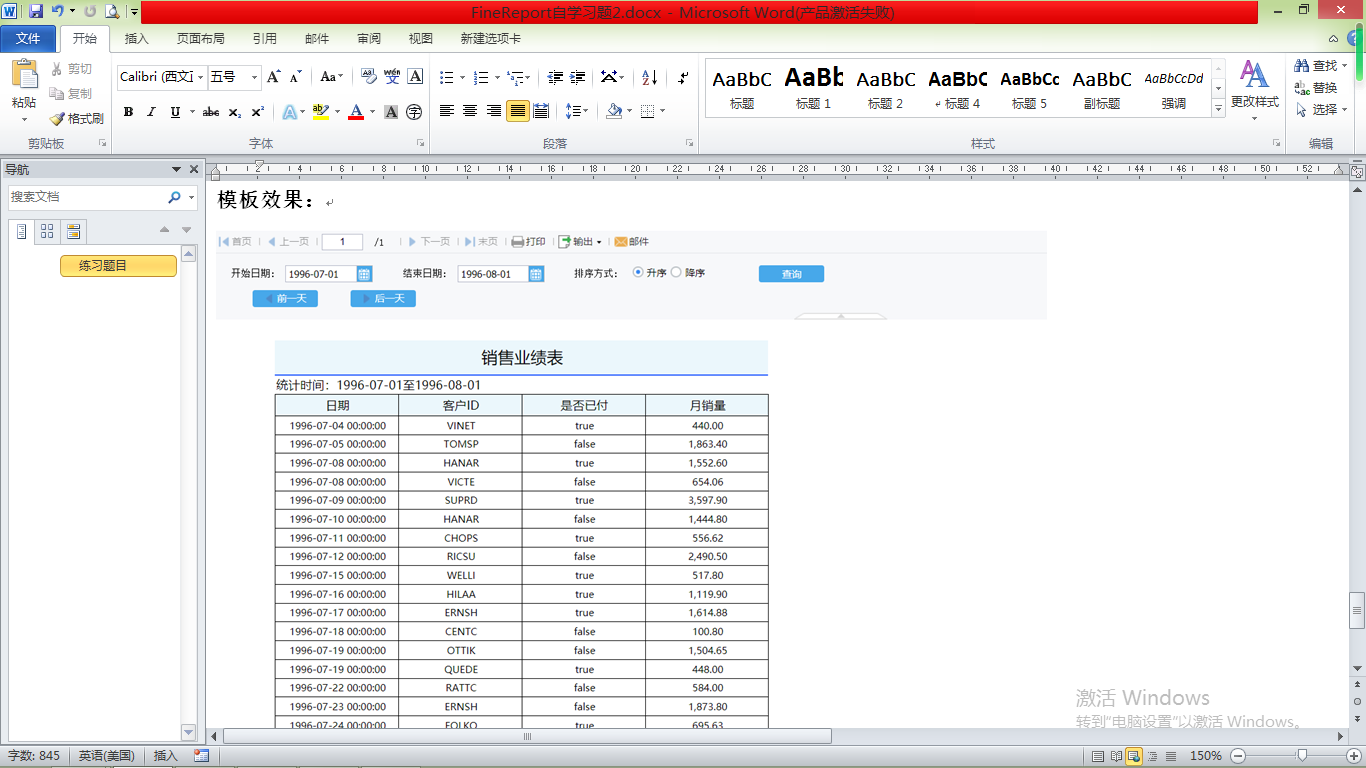Image resolution: width=1366 pixels, height=768 pixels.
Task: Switch to the Page Layout (页面布局) tab
Action: 200,39
